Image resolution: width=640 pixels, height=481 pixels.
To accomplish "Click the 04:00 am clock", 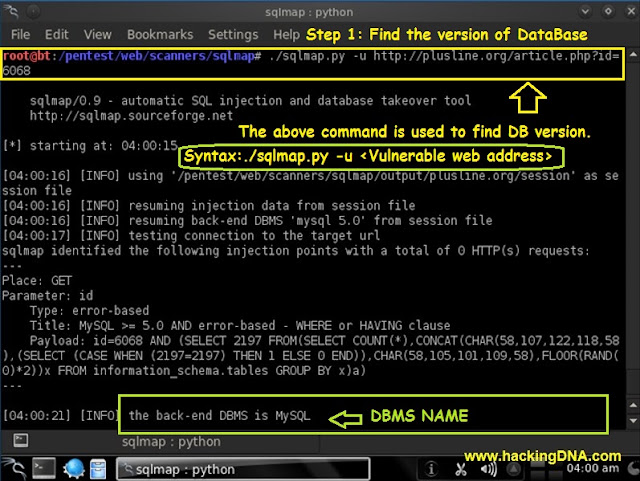I will [x=592, y=468].
